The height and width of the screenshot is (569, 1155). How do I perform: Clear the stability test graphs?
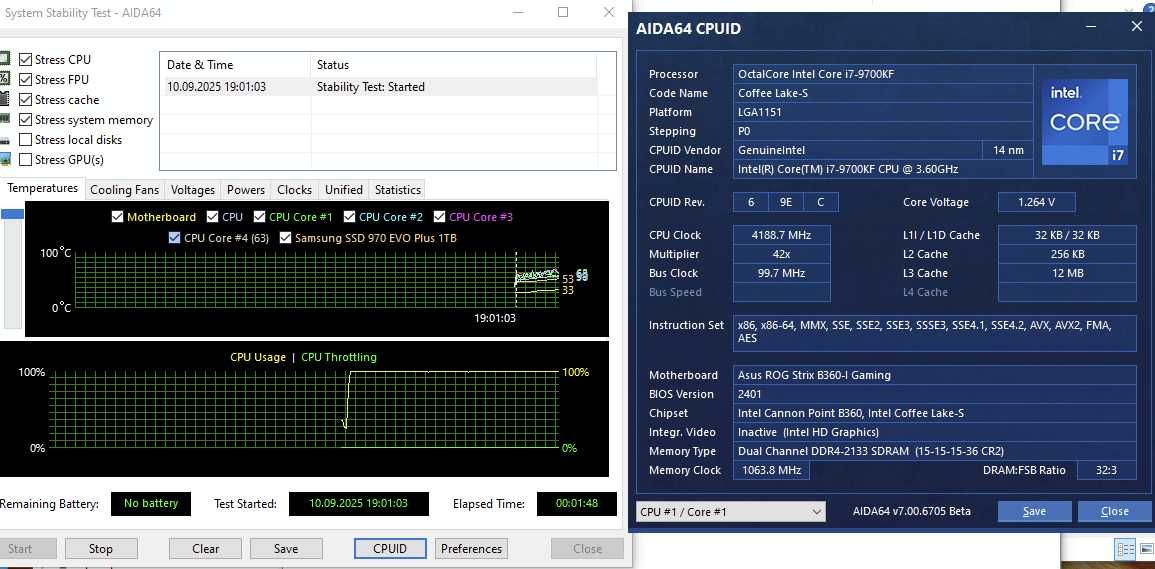click(x=206, y=548)
